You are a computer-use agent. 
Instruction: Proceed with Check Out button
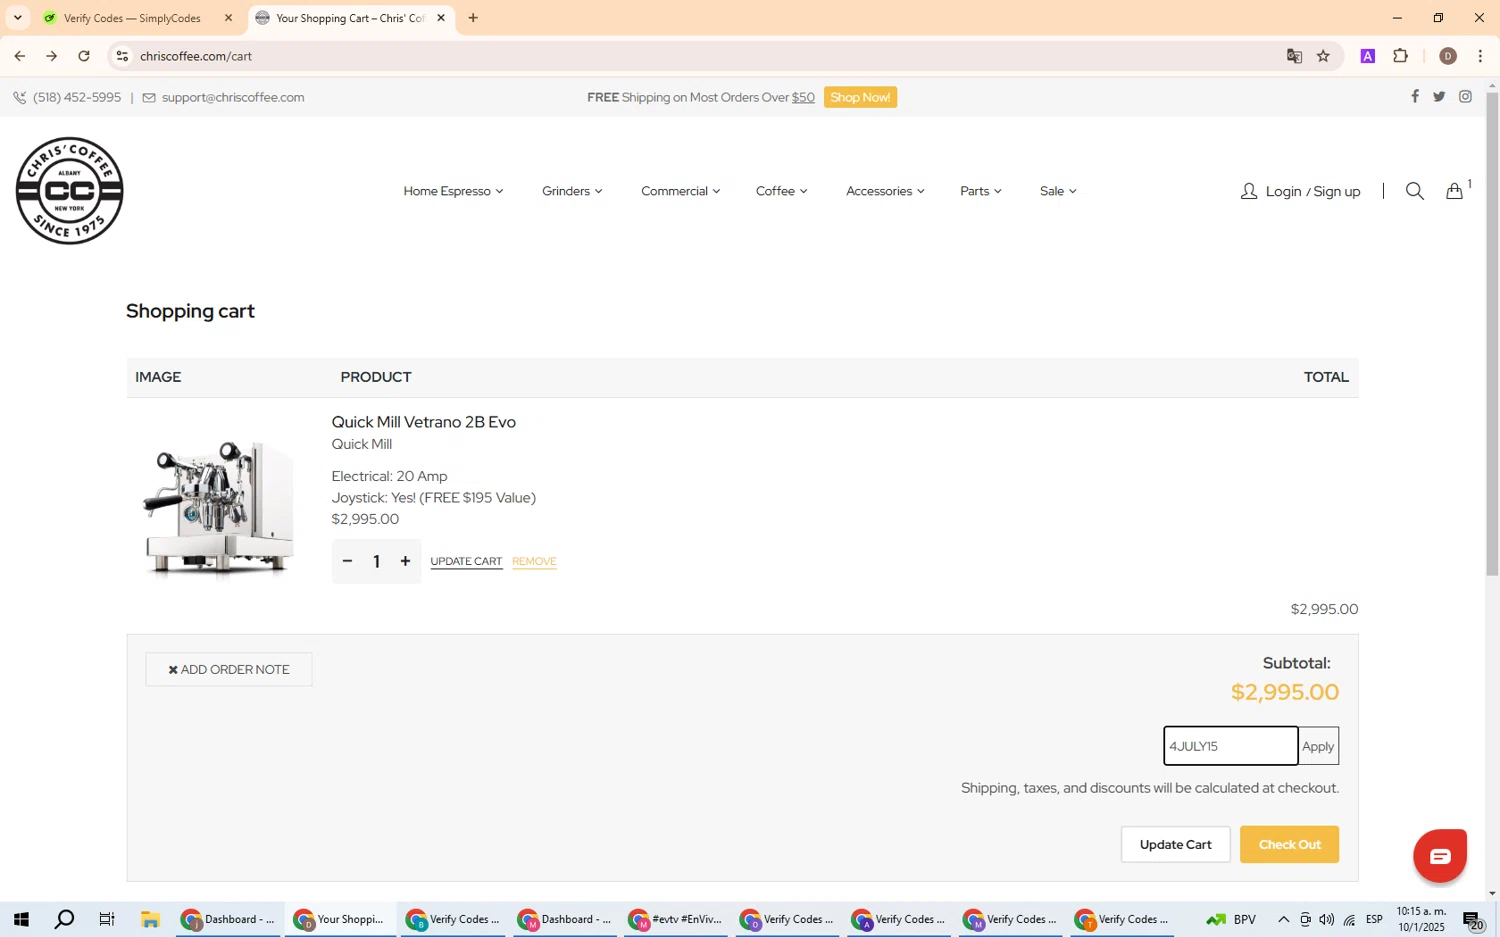(1289, 845)
